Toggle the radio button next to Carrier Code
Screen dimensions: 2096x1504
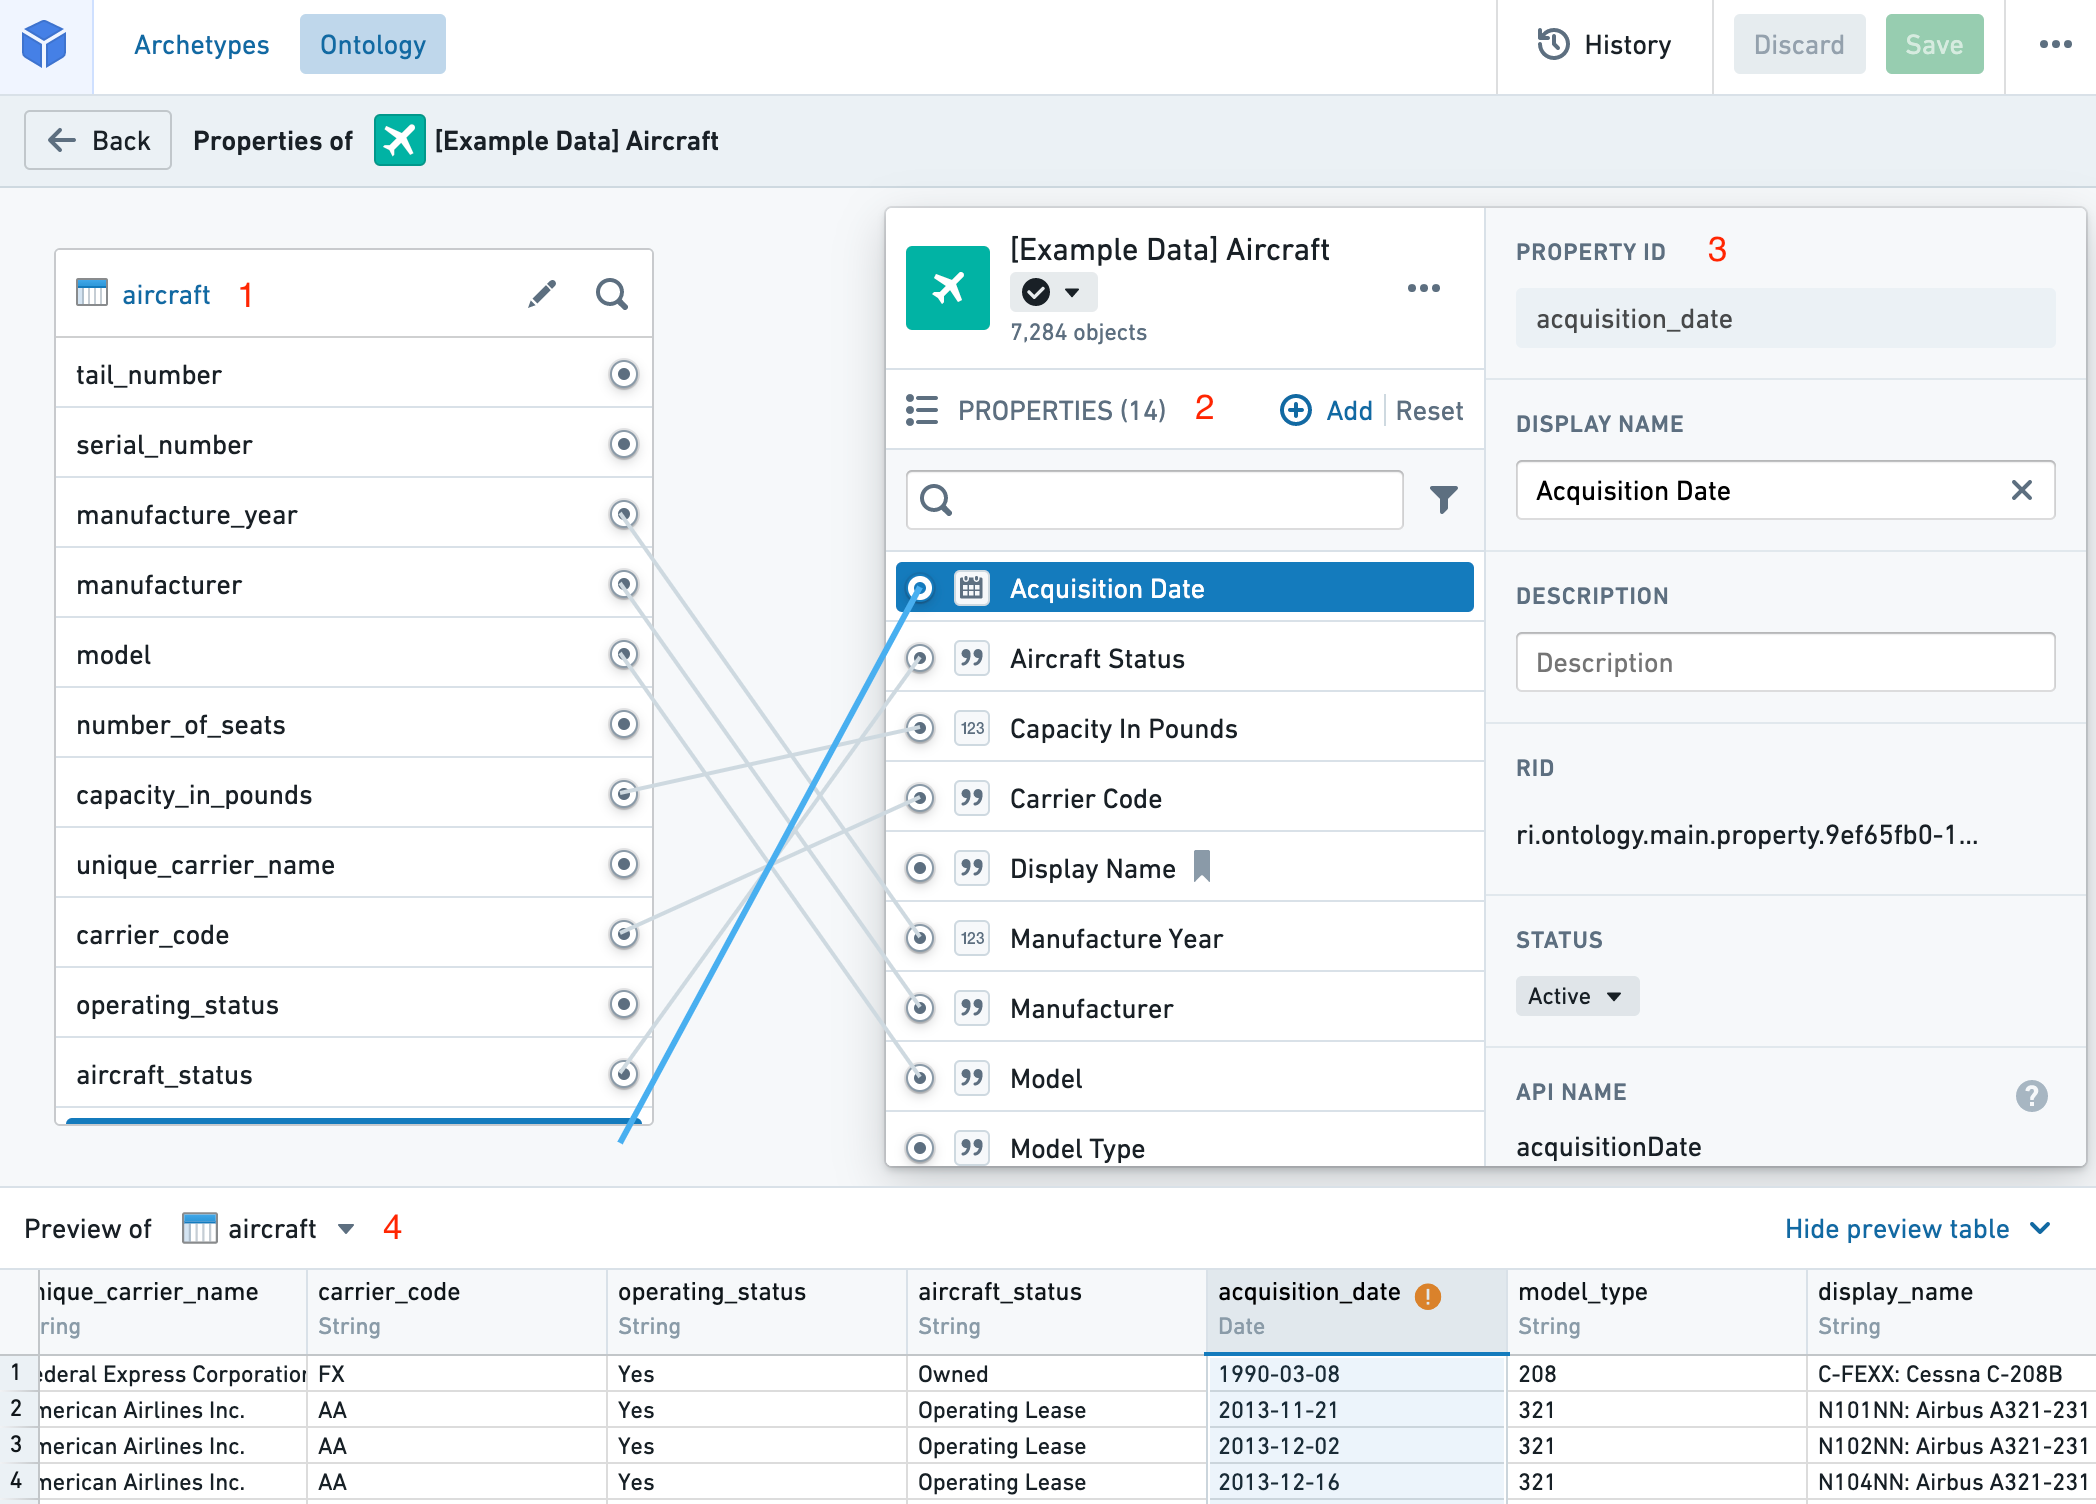pos(919,799)
